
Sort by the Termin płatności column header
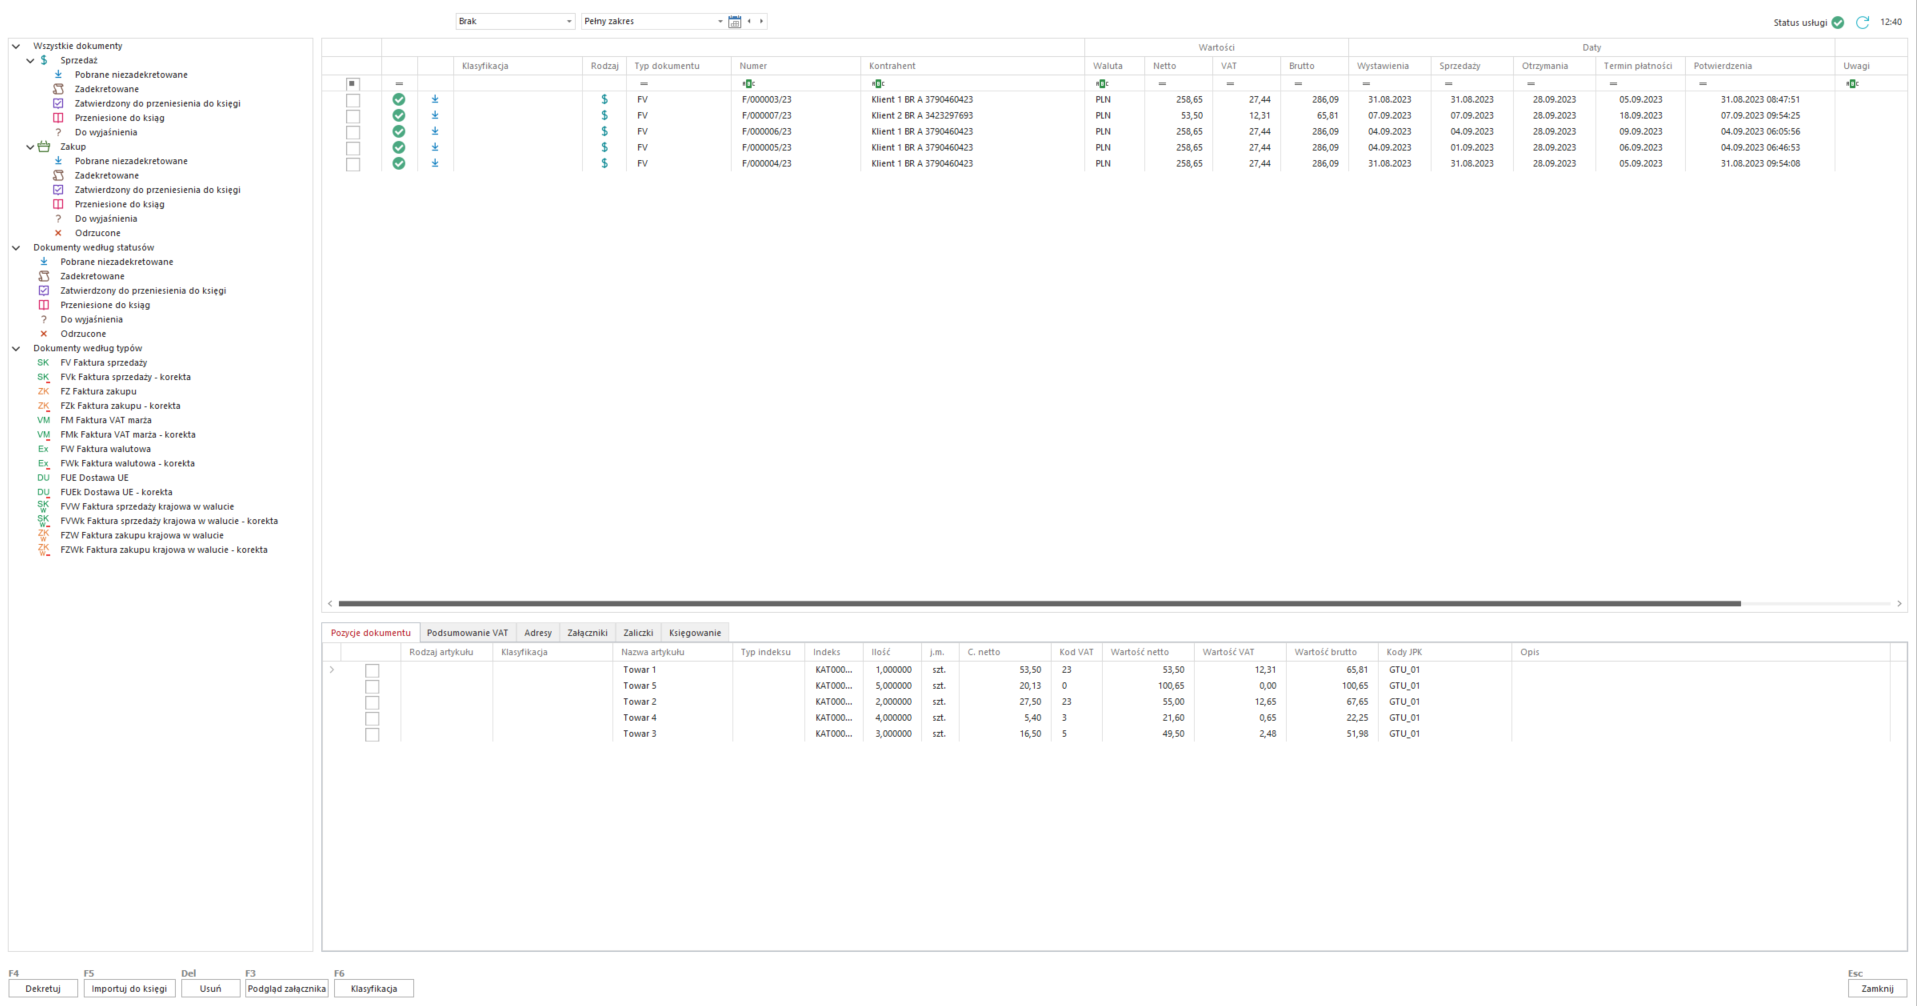(x=1640, y=66)
